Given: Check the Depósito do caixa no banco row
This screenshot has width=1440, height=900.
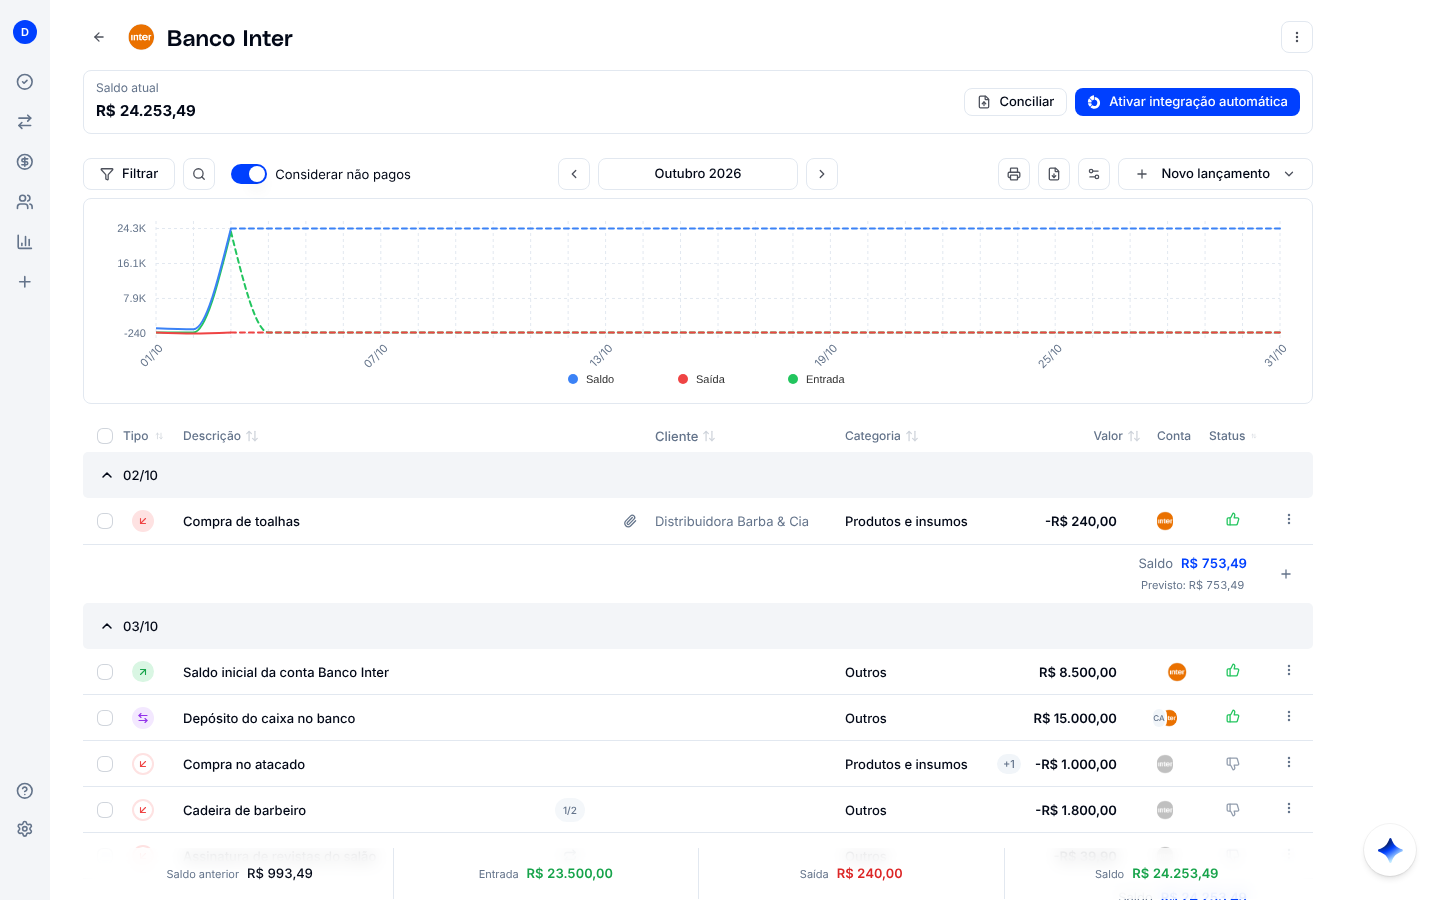Looking at the screenshot, I should (x=105, y=718).
